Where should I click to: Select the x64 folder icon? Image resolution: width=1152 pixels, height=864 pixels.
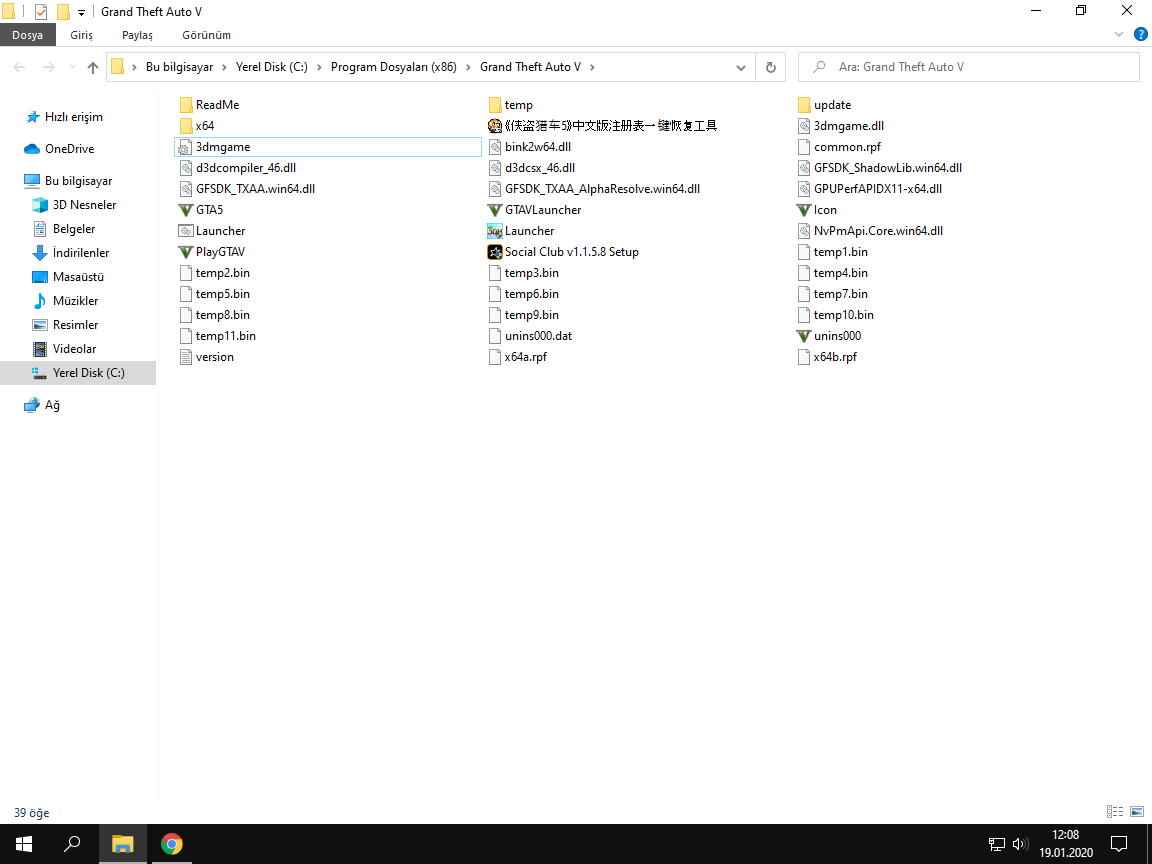click(x=186, y=126)
